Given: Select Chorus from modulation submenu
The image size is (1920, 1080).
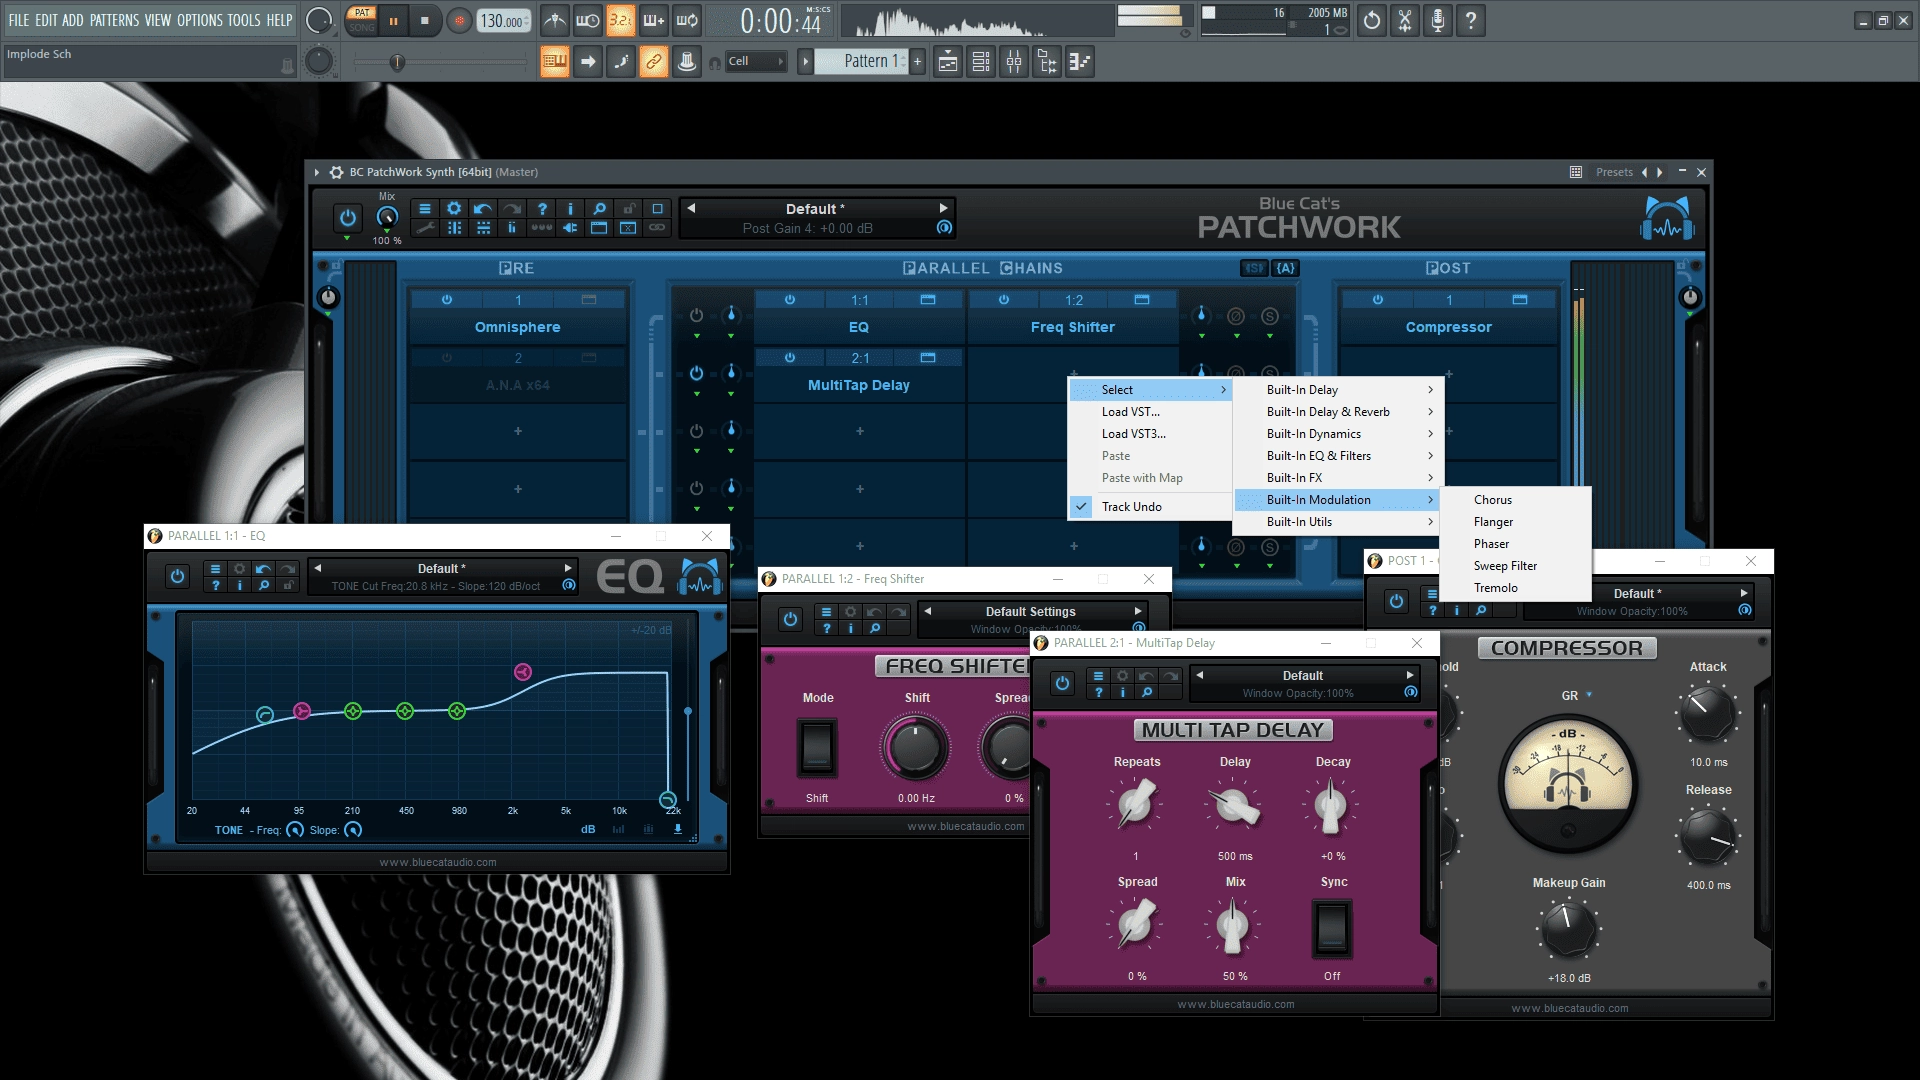Looking at the screenshot, I should (x=1515, y=500).
